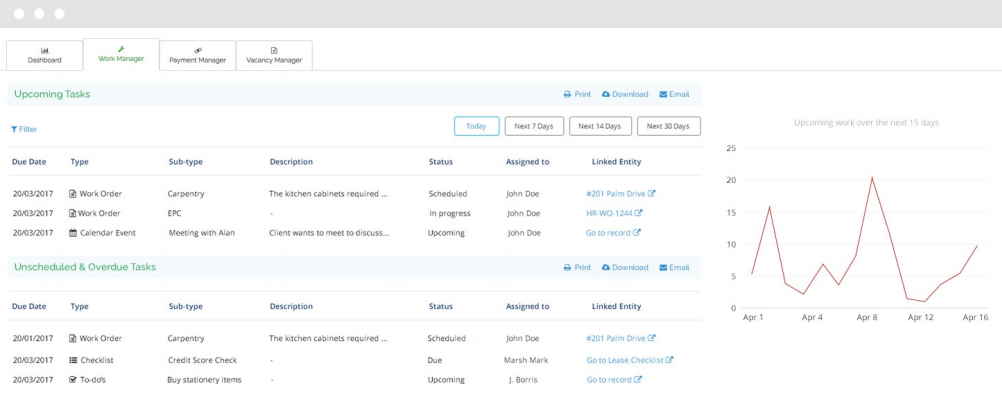Click the Apr 8 peak on chart

point(872,178)
